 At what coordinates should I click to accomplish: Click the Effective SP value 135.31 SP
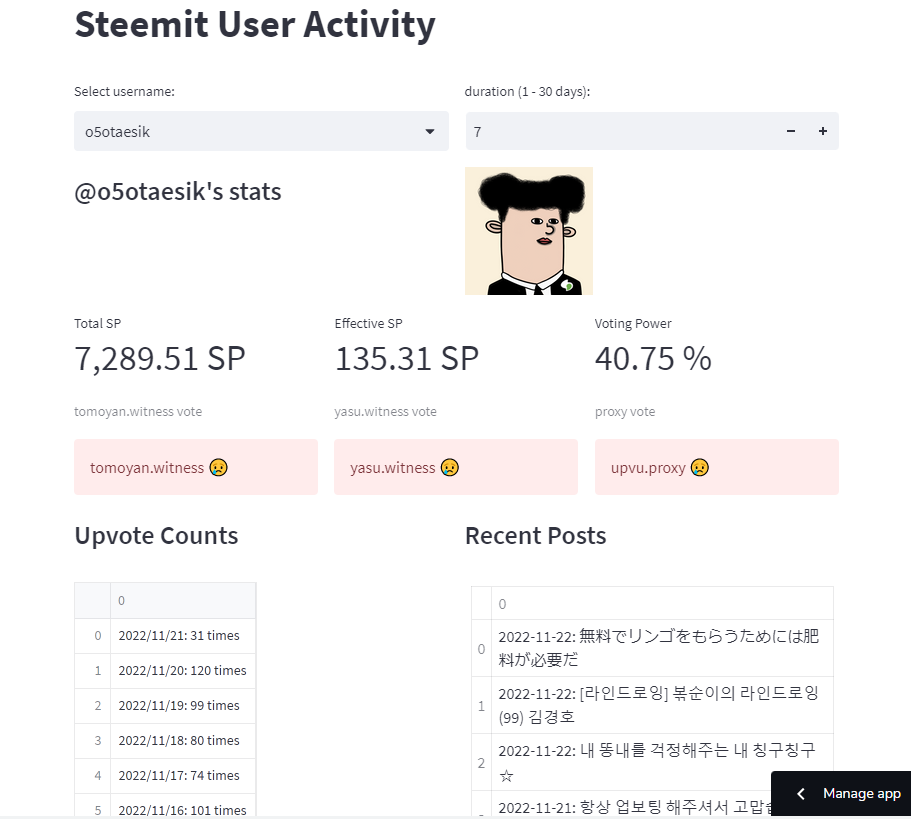coord(407,358)
